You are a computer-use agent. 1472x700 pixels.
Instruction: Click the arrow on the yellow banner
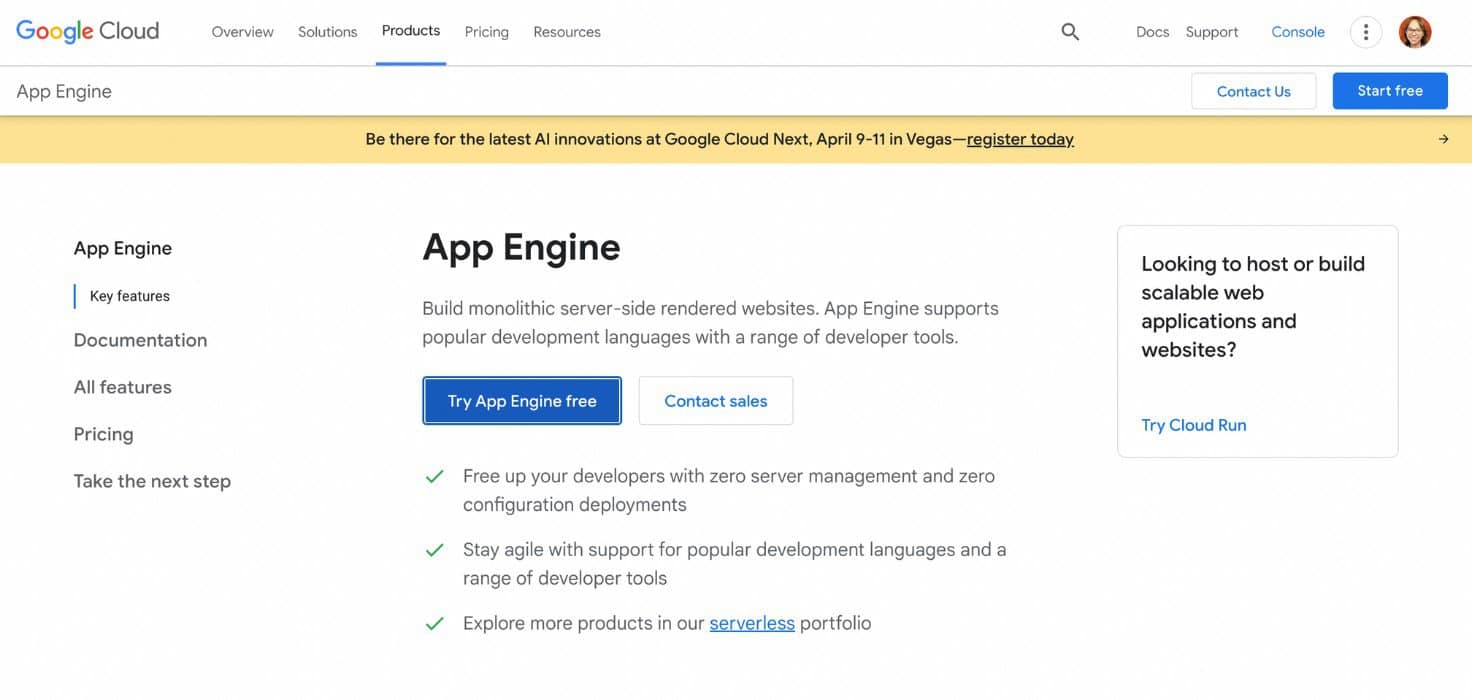1443,139
